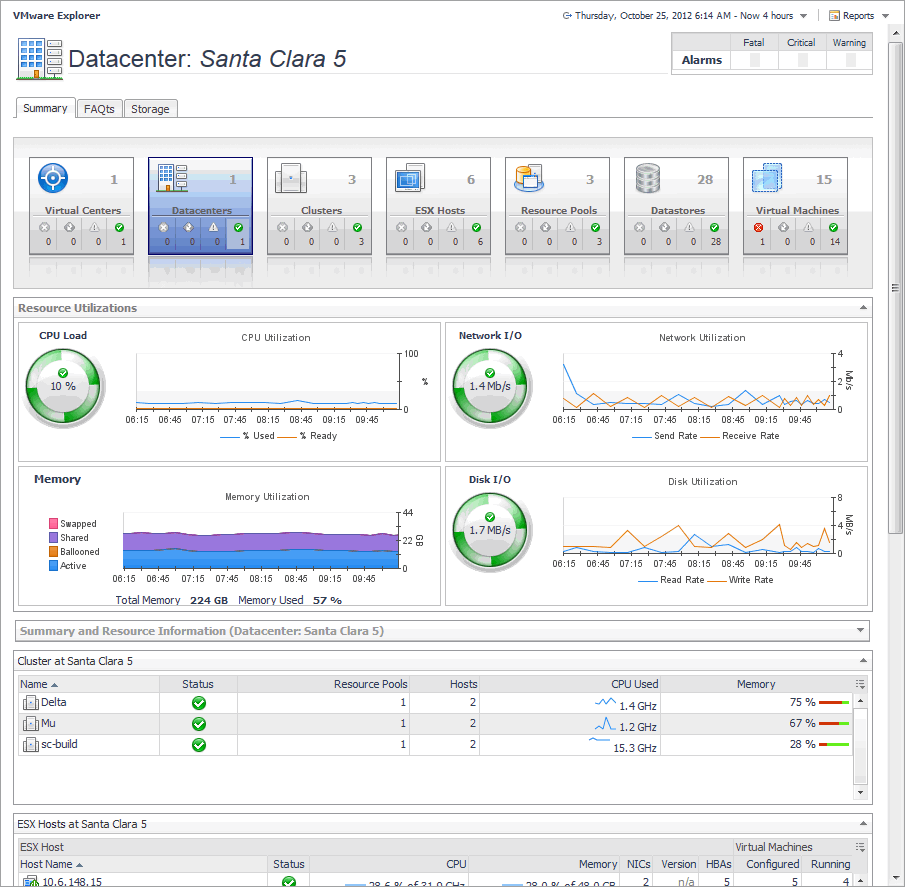905x887 pixels.
Task: Open the sc-build cluster link
Action: point(59,744)
